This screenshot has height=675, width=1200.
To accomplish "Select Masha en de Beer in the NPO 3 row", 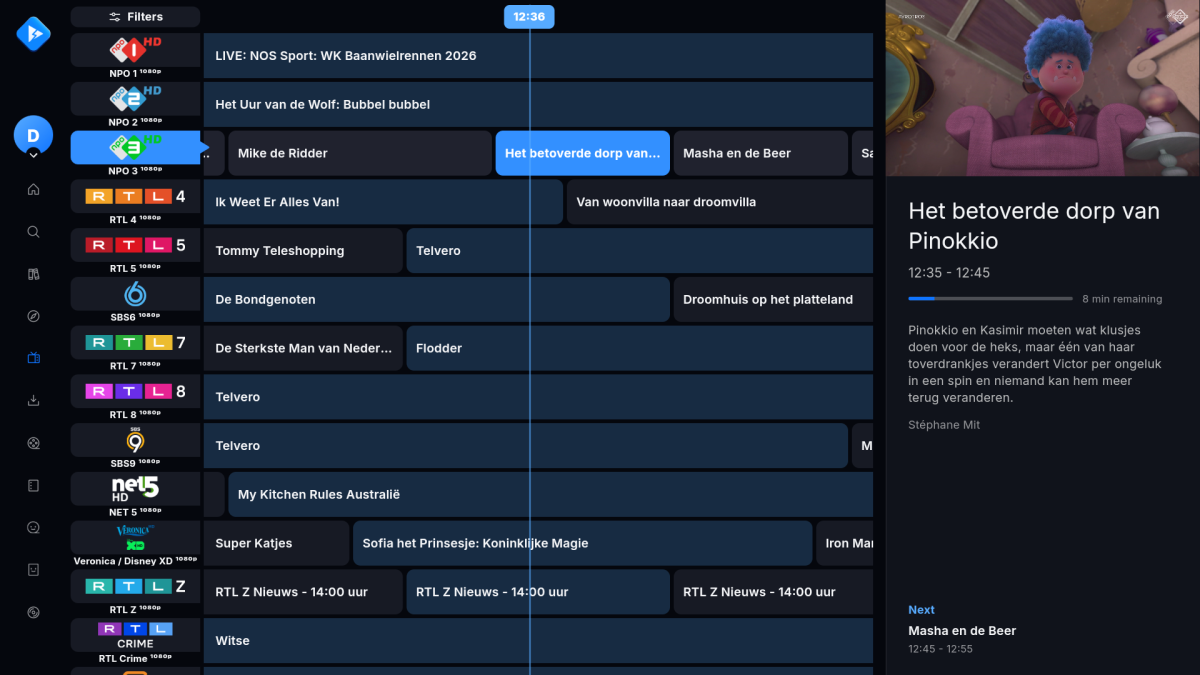I will tap(761, 154).
